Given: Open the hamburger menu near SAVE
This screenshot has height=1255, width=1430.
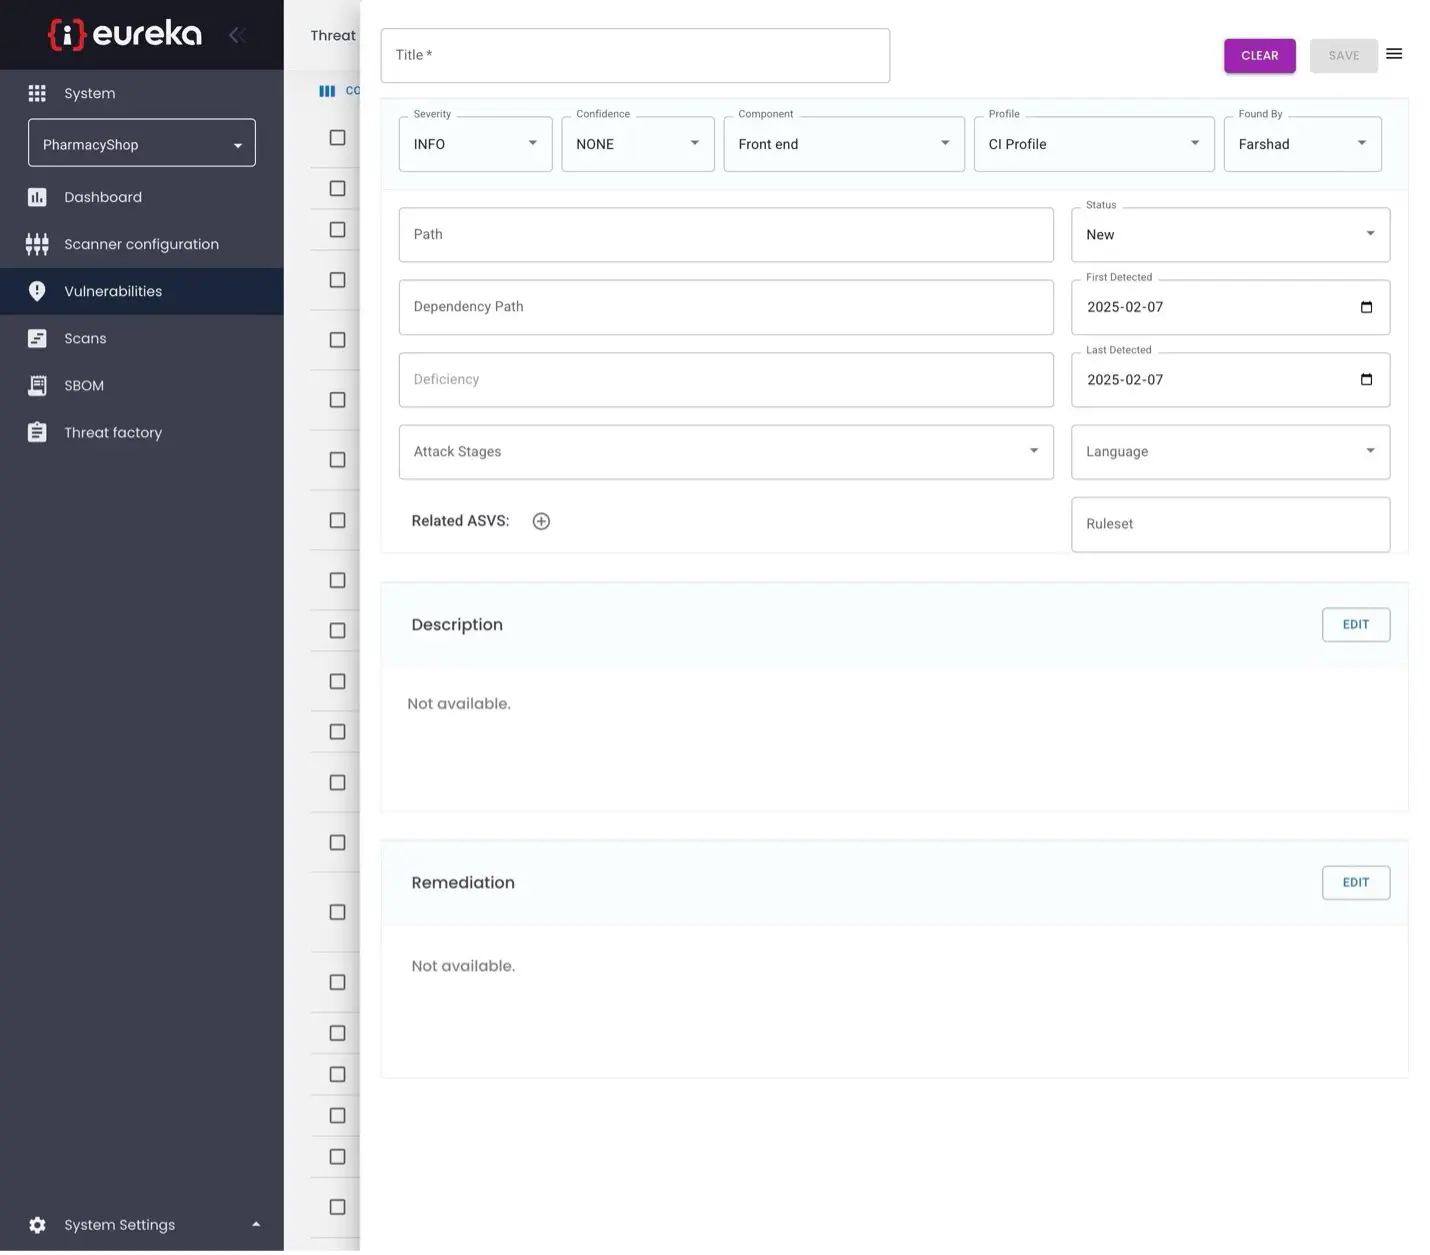Looking at the screenshot, I should 1394,54.
